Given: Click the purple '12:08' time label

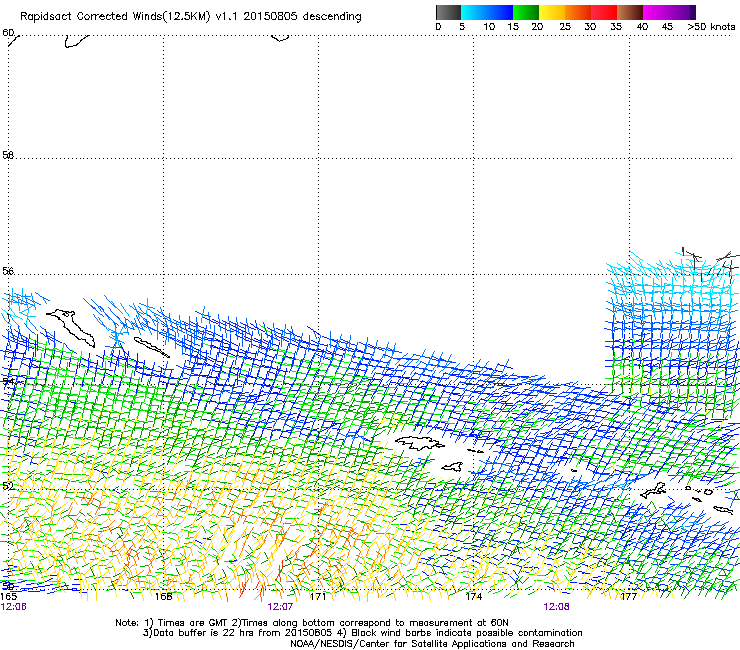Looking at the screenshot, I should tap(556, 607).
